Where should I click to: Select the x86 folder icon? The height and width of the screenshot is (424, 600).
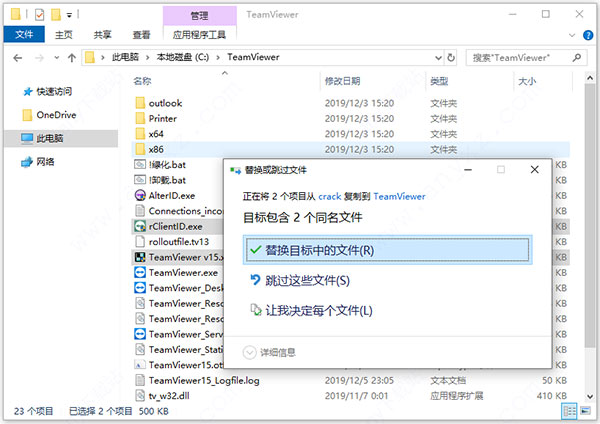point(140,149)
